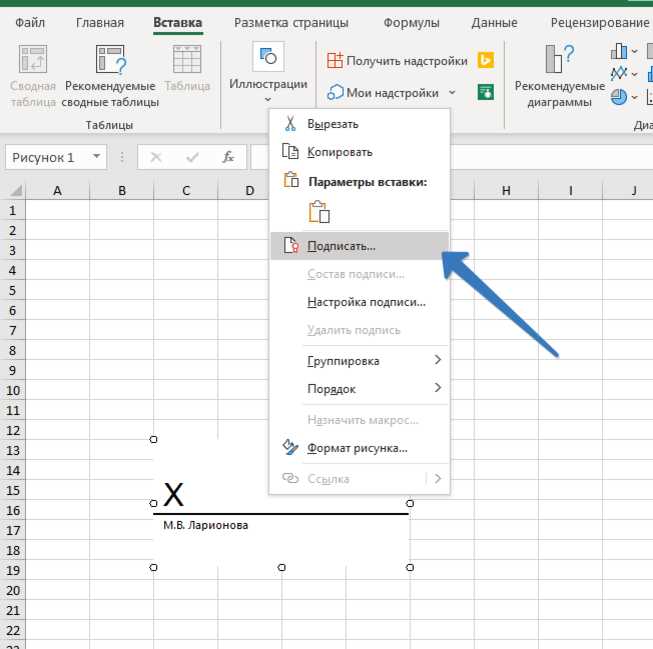Open the Разметка страницы tab
653x649 pixels.
point(291,22)
